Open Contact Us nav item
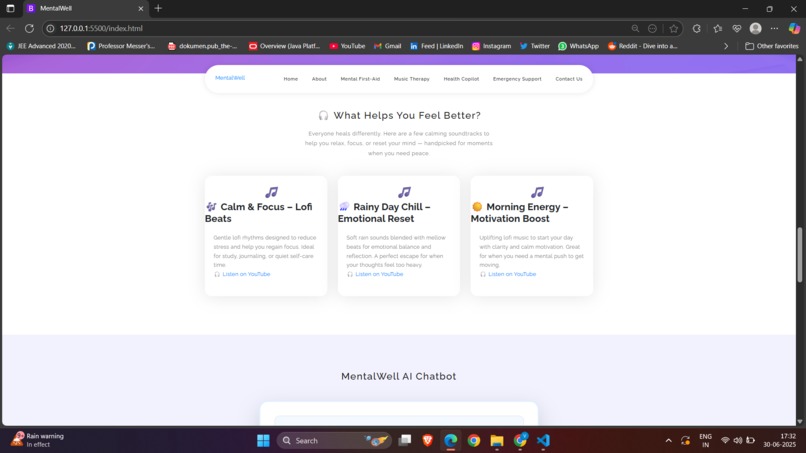 tap(569, 79)
